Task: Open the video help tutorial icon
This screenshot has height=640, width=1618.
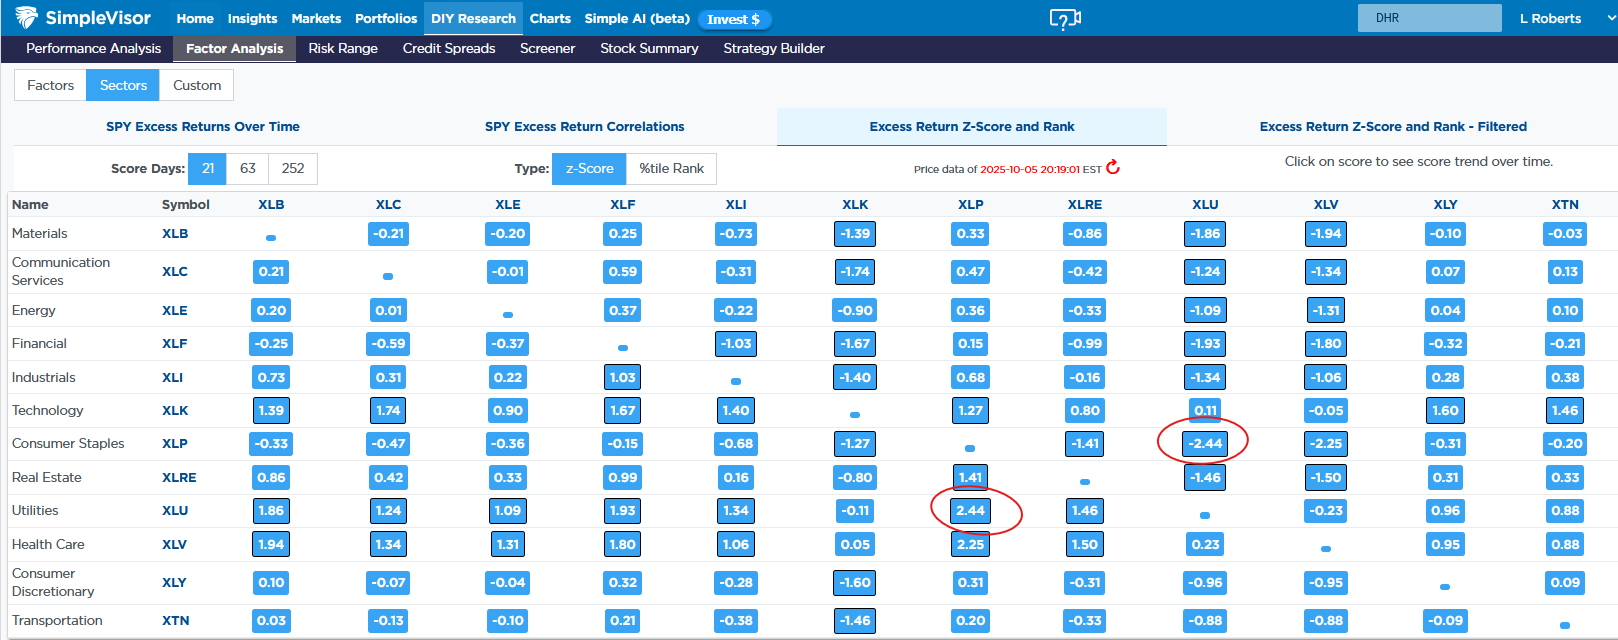Action: (1064, 19)
